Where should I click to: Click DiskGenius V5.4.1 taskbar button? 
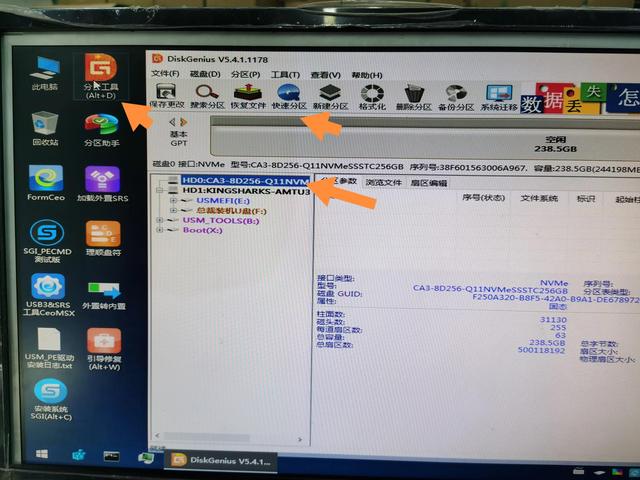tap(221, 461)
